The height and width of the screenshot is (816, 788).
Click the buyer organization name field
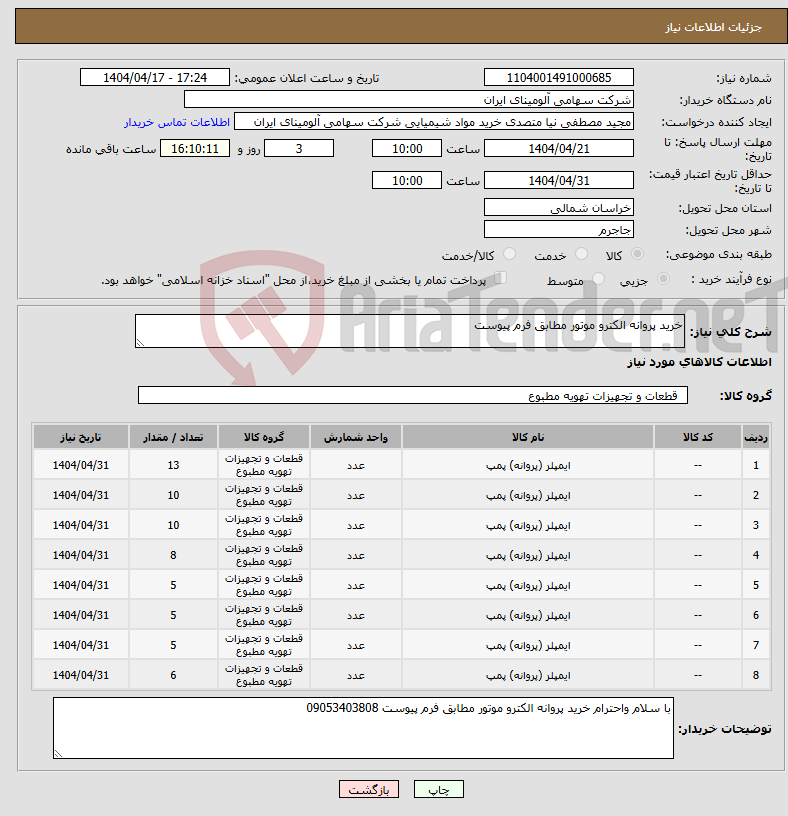(x=409, y=99)
